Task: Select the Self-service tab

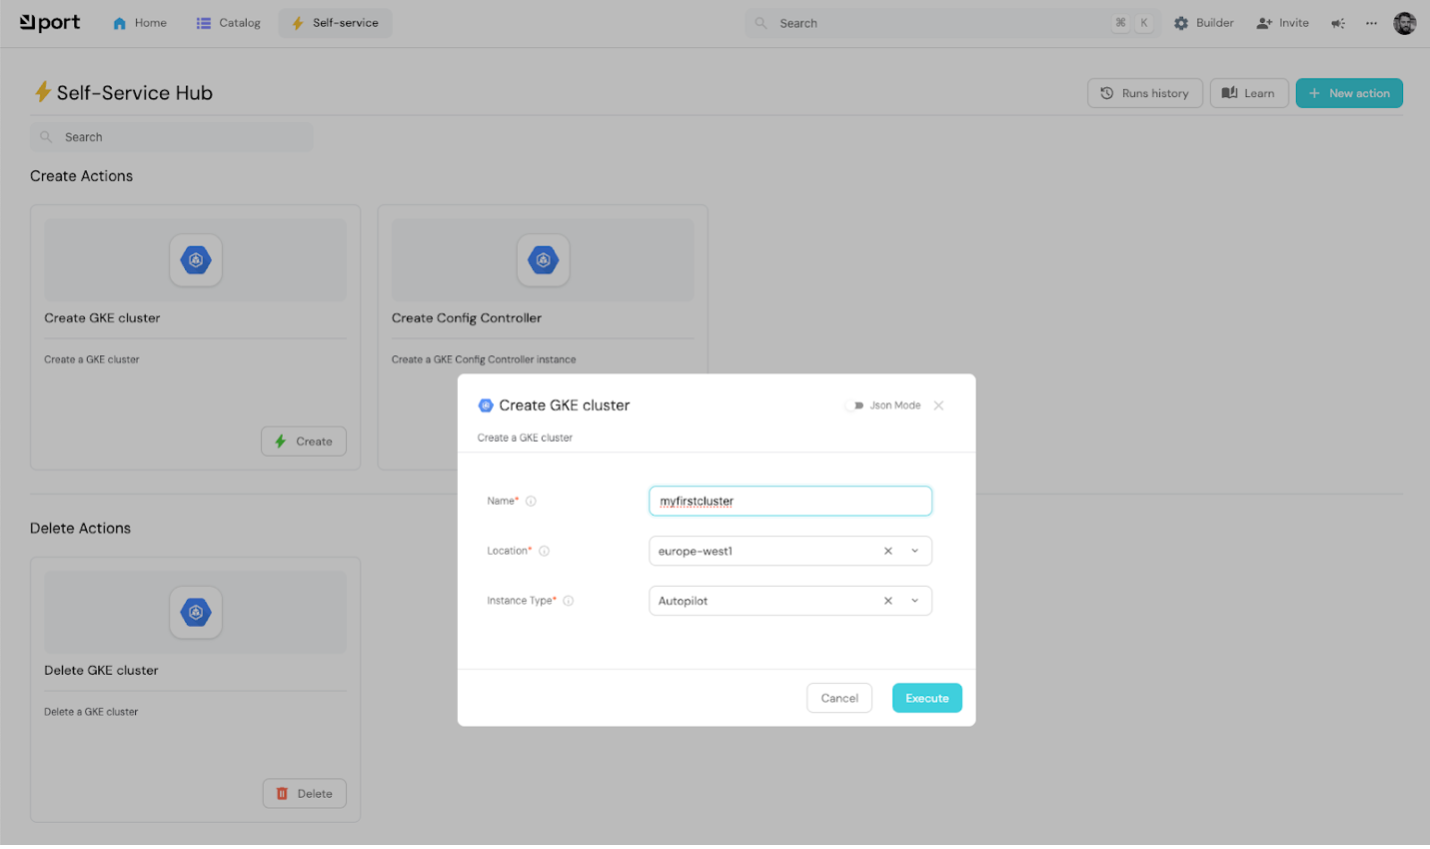Action: click(x=335, y=23)
